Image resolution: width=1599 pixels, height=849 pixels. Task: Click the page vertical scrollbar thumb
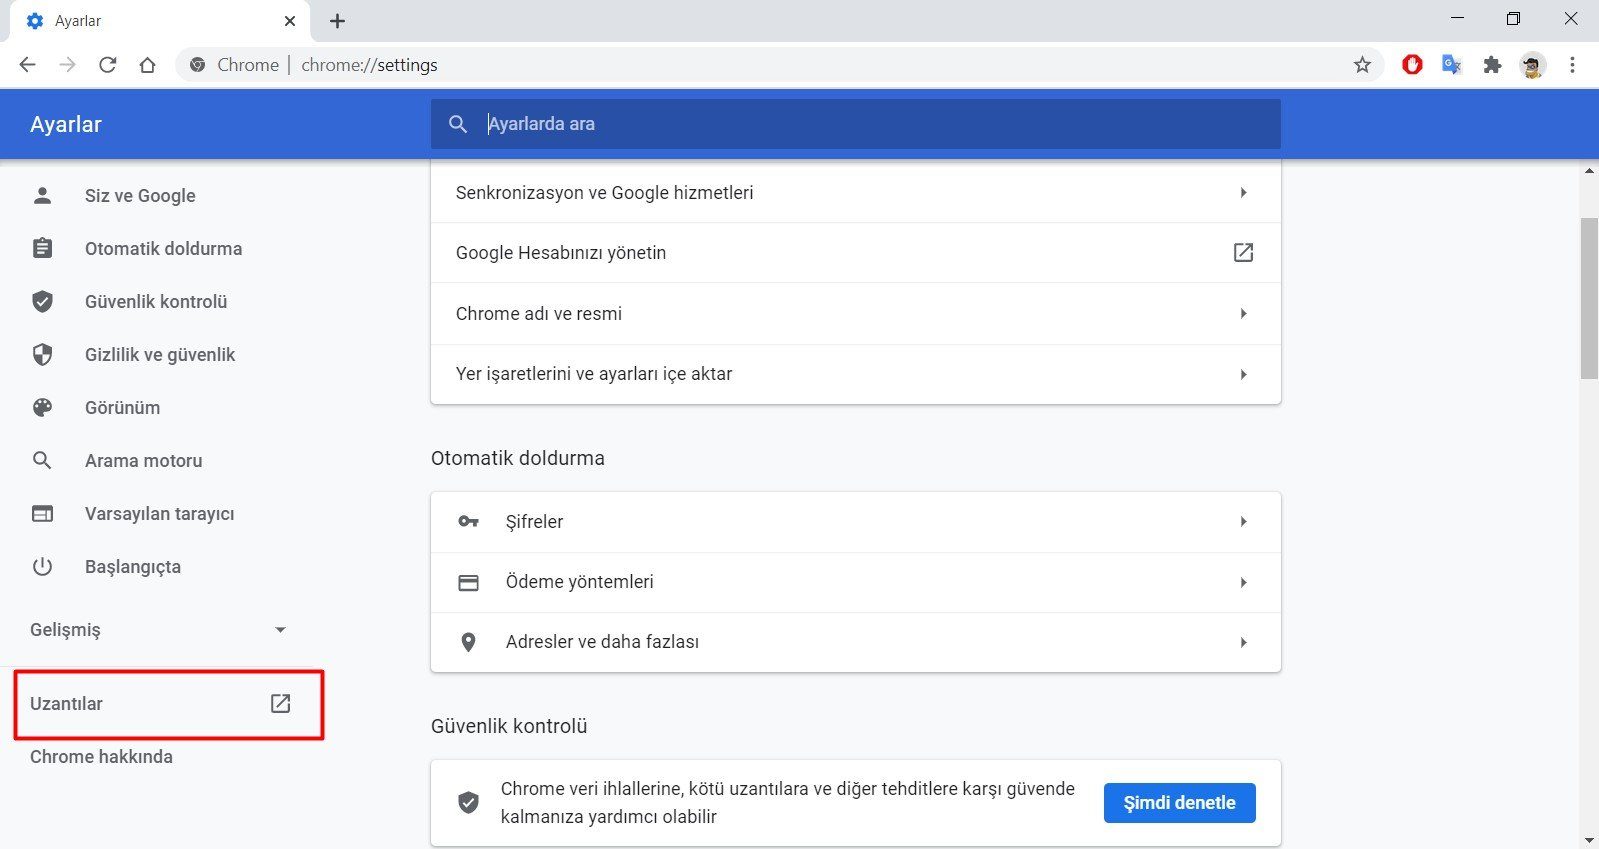(1589, 298)
